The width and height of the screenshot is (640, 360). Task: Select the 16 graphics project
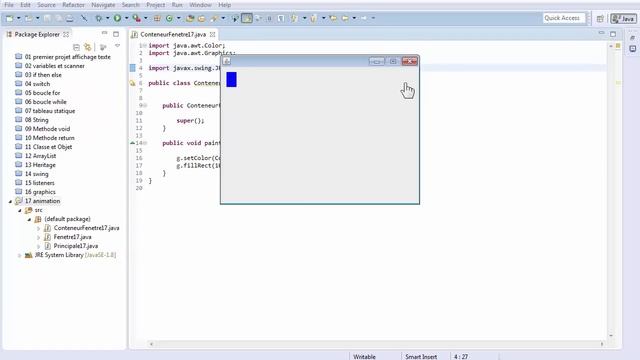click(40, 192)
